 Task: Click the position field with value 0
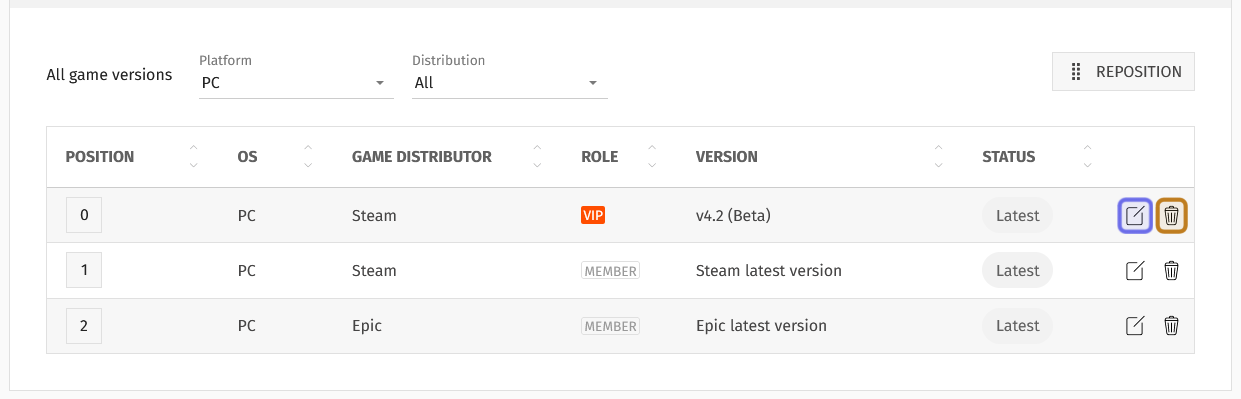(84, 215)
